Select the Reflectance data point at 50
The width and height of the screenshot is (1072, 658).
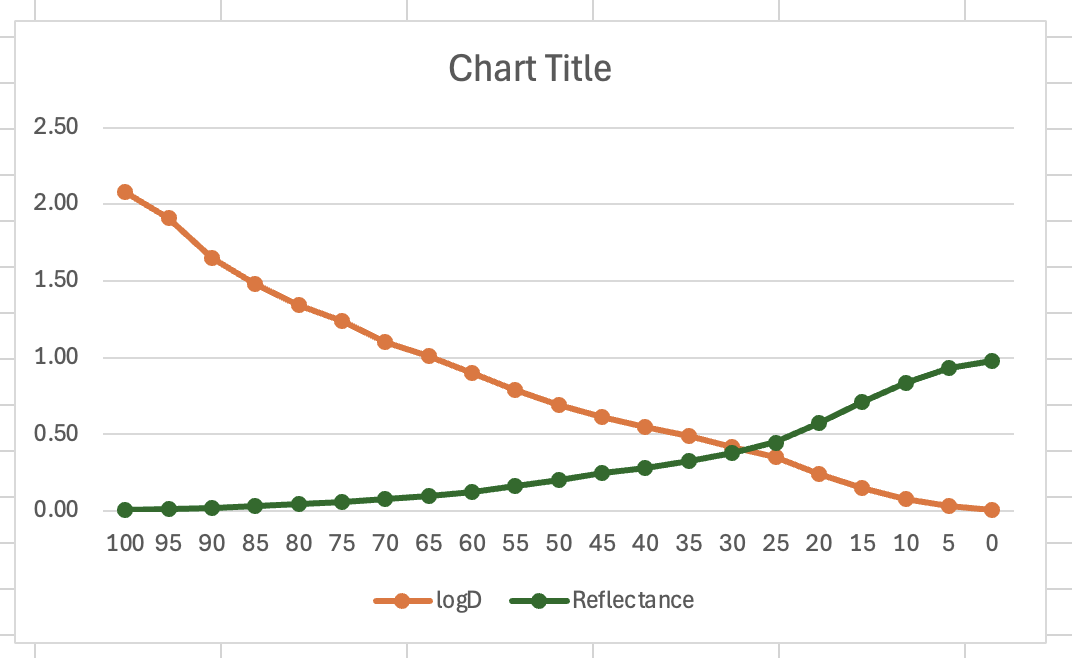point(559,480)
